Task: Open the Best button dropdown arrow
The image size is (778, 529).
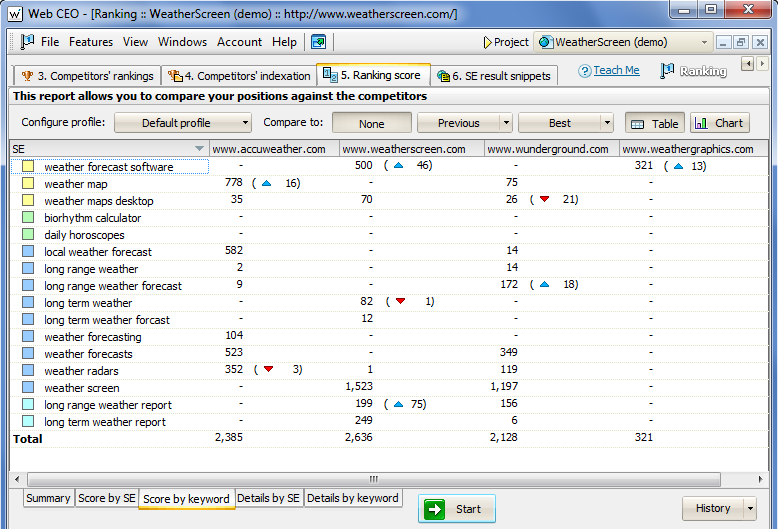Action: point(607,123)
